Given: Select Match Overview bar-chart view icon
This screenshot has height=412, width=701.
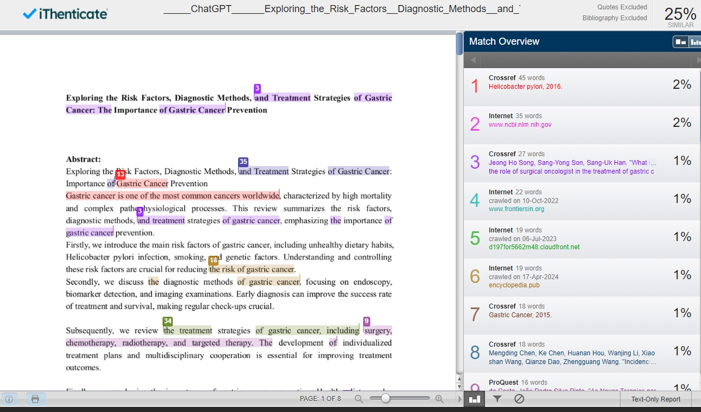Looking at the screenshot, I should 474,399.
